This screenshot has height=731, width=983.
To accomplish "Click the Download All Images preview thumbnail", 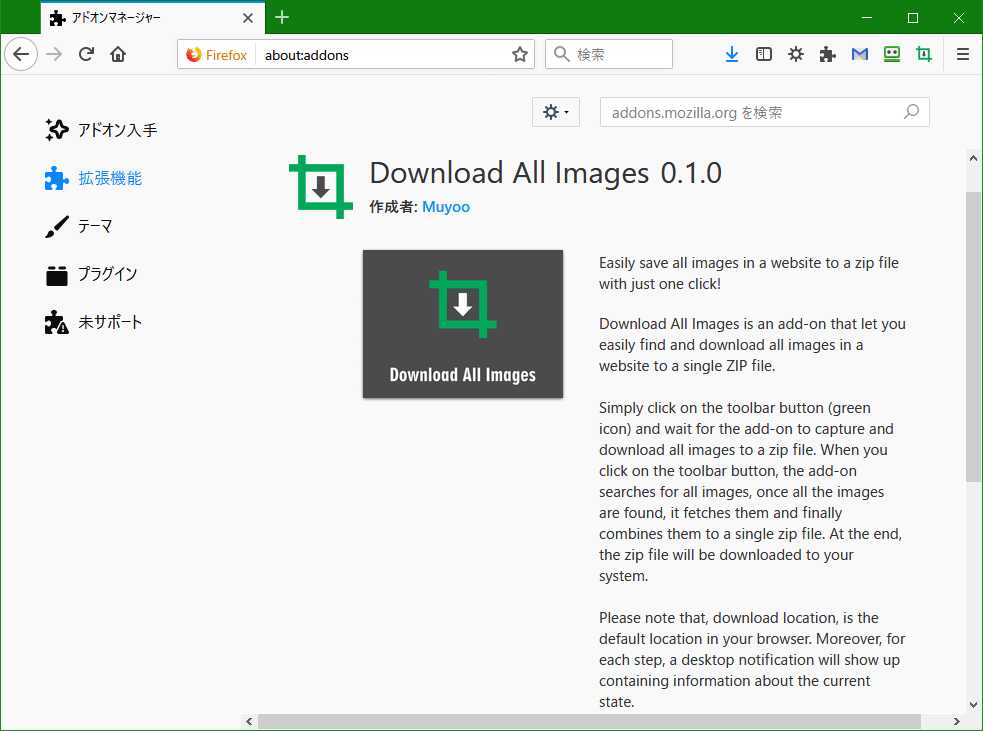I will pyautogui.click(x=463, y=324).
